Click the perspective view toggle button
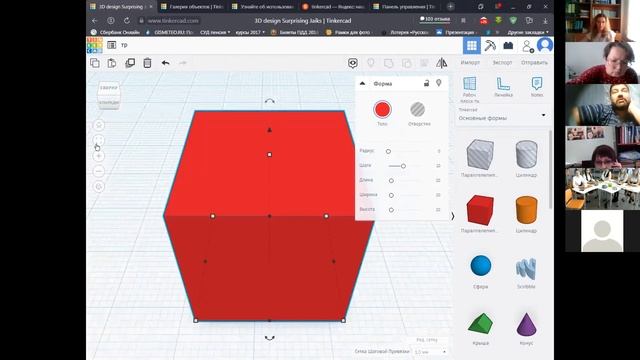Image resolution: width=640 pixels, height=360 pixels. [99, 187]
